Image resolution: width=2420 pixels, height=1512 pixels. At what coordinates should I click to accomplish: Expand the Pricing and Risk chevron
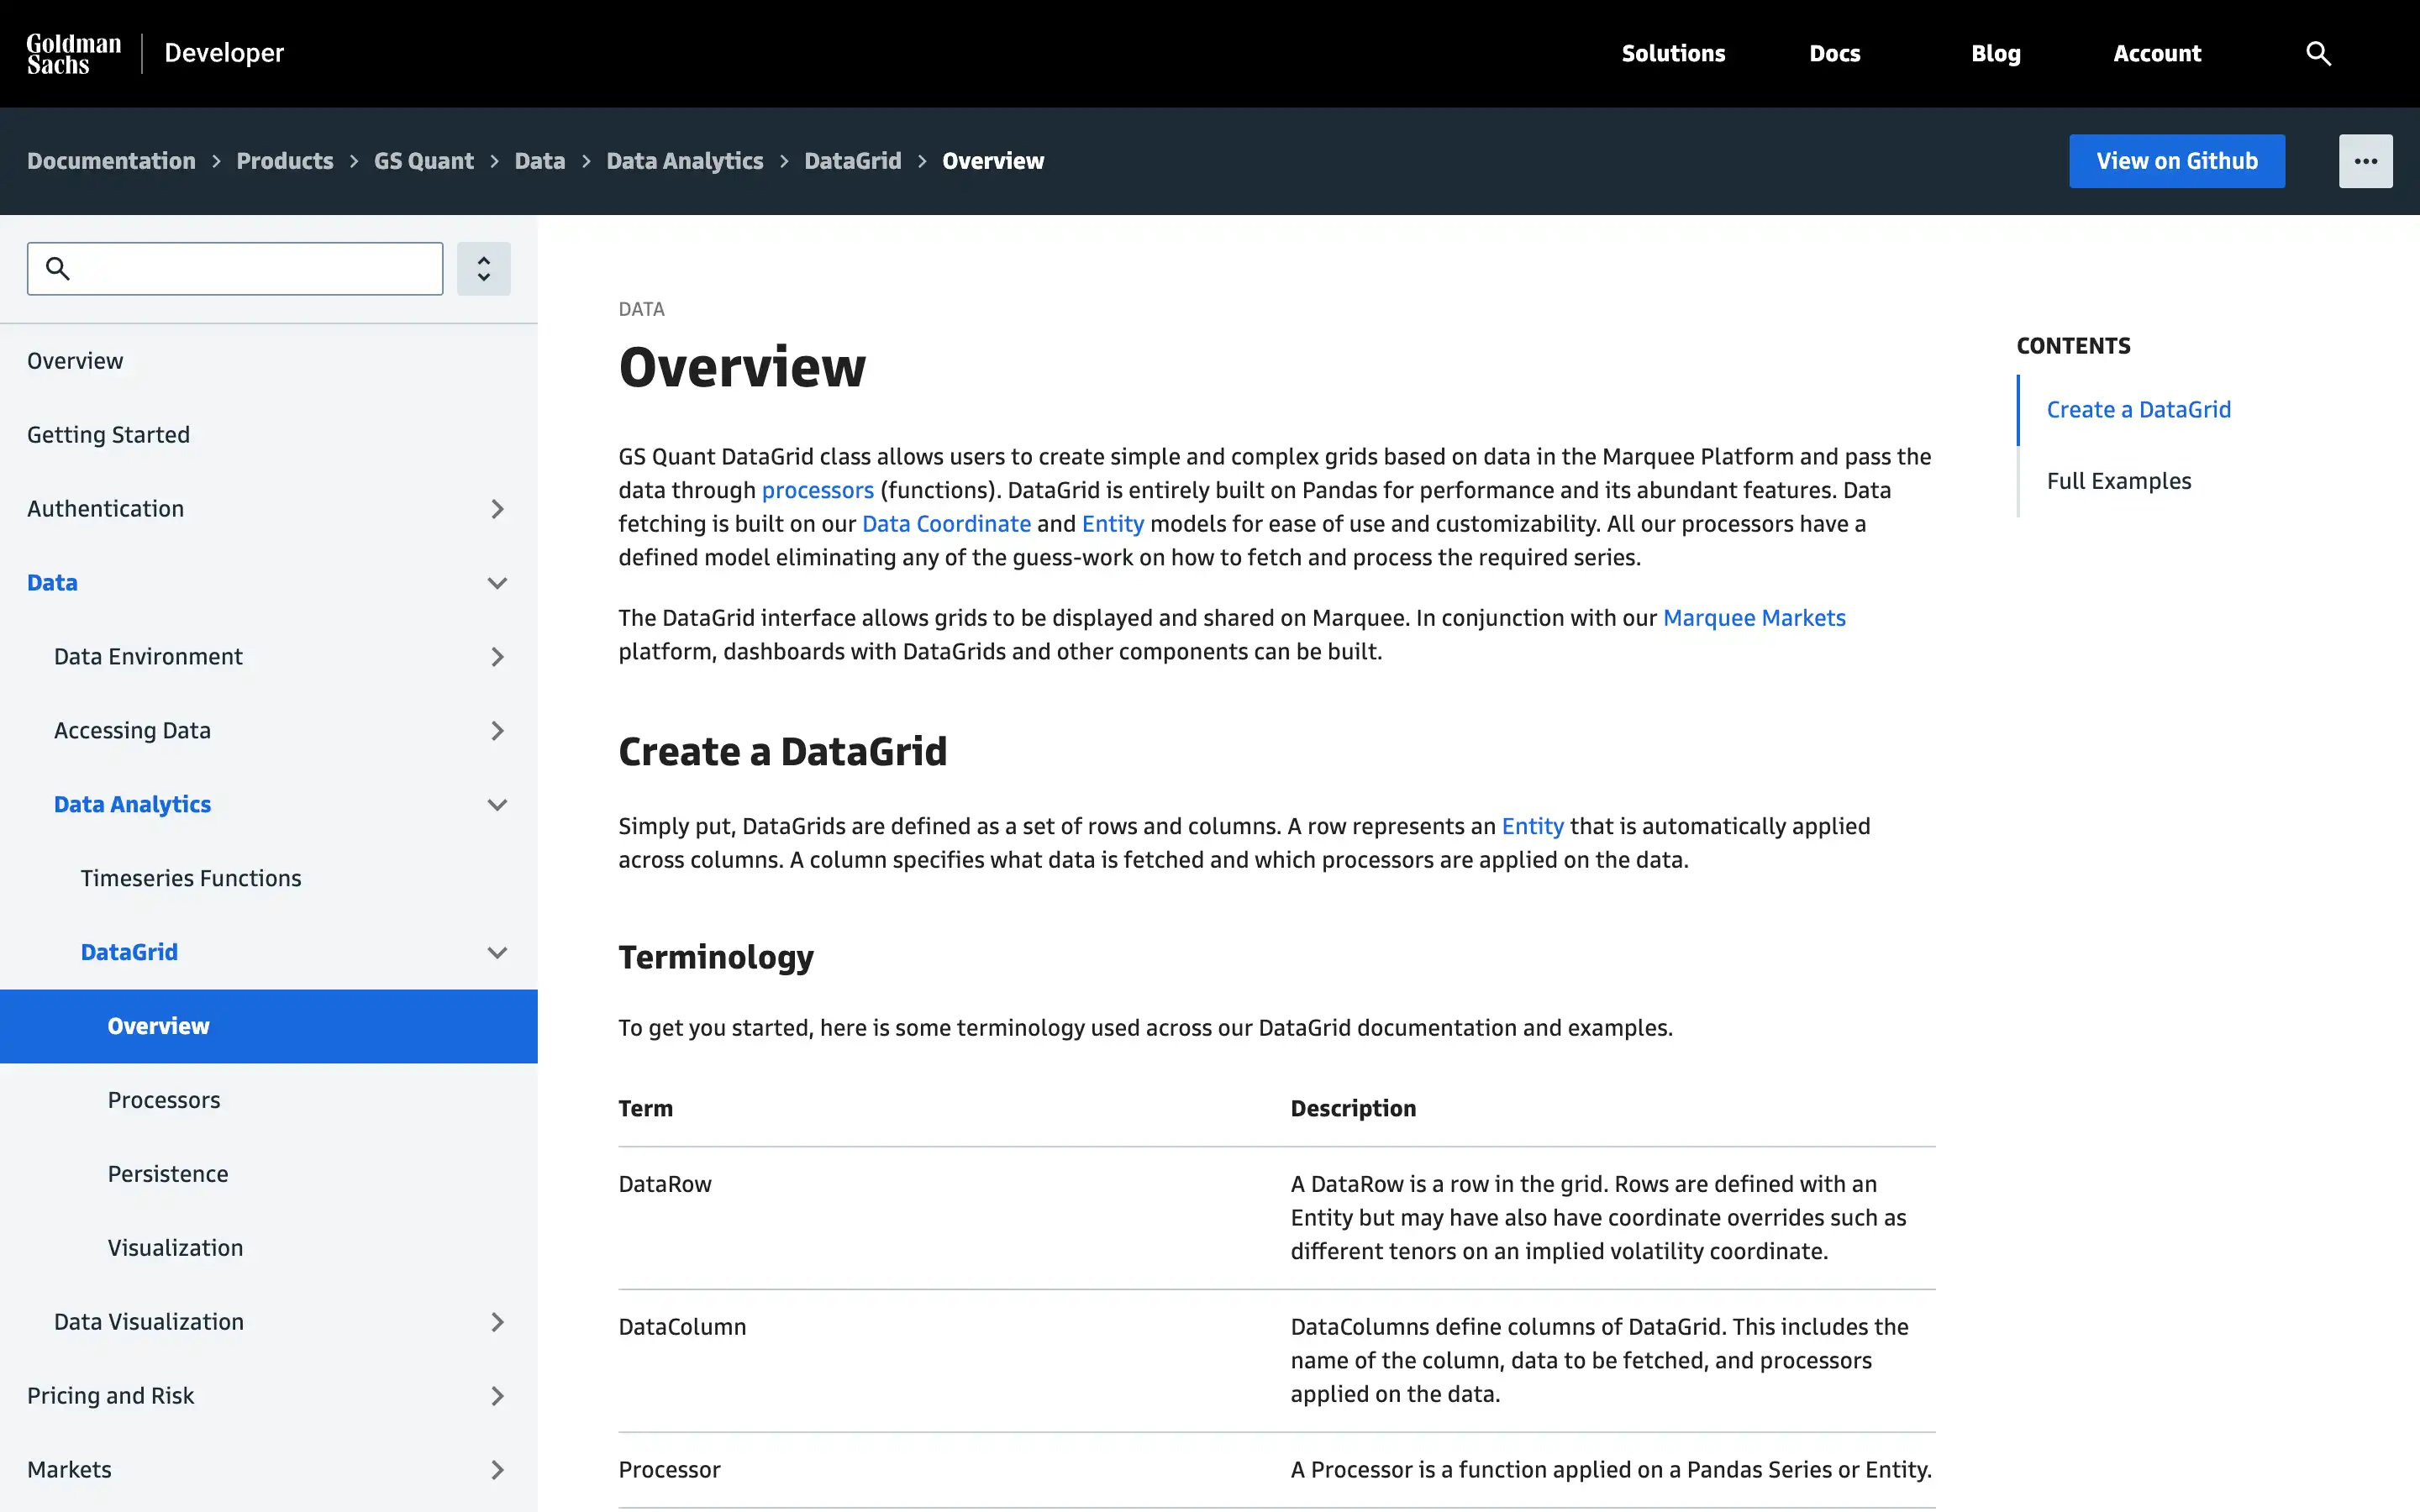point(497,1396)
